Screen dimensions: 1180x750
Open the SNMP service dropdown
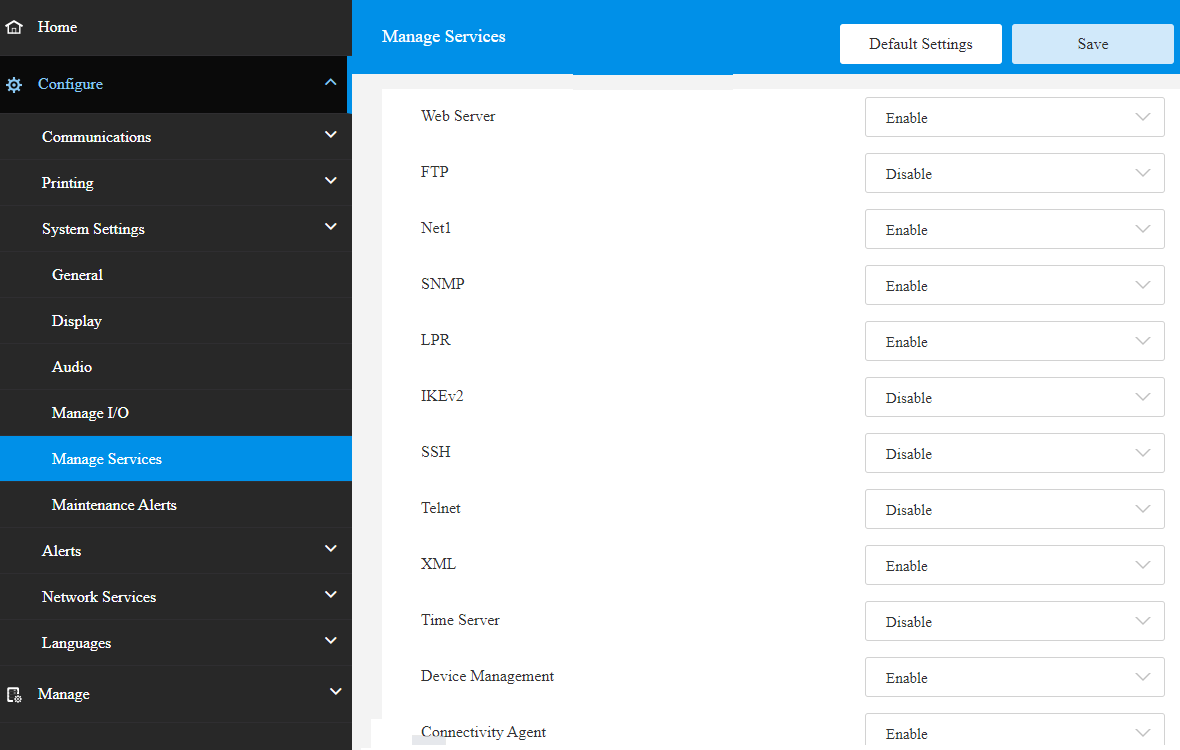click(x=1014, y=285)
